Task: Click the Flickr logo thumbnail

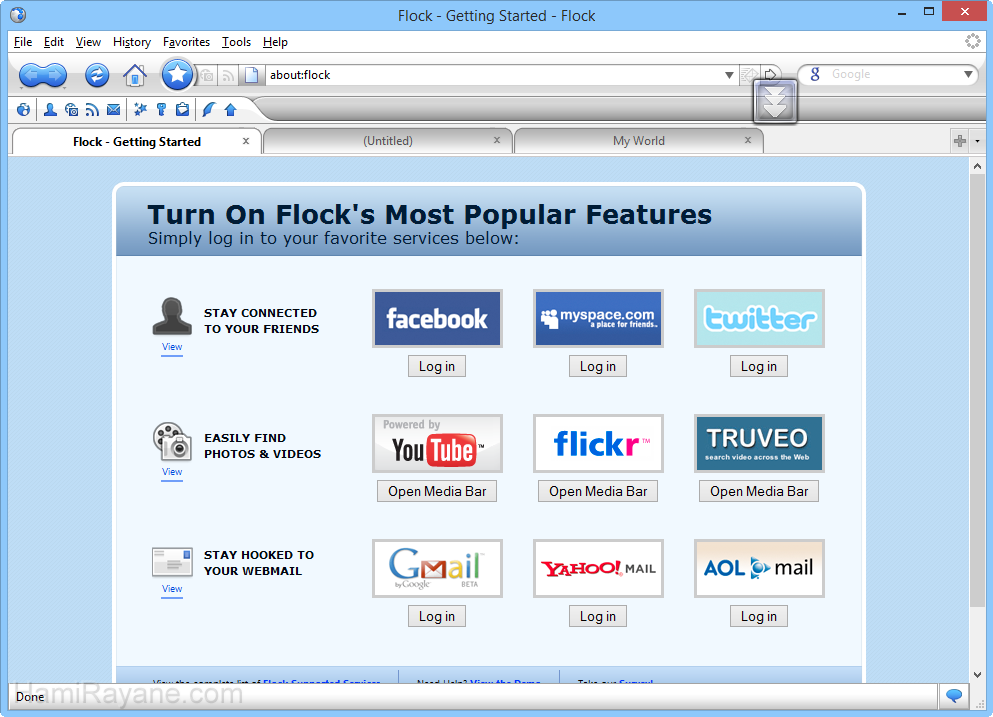Action: (x=598, y=443)
